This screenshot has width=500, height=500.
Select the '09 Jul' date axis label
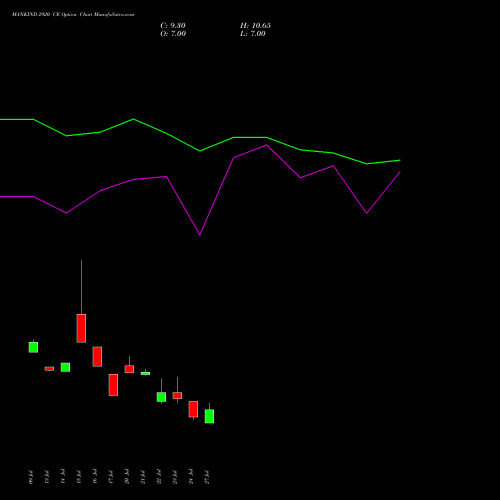[31, 477]
